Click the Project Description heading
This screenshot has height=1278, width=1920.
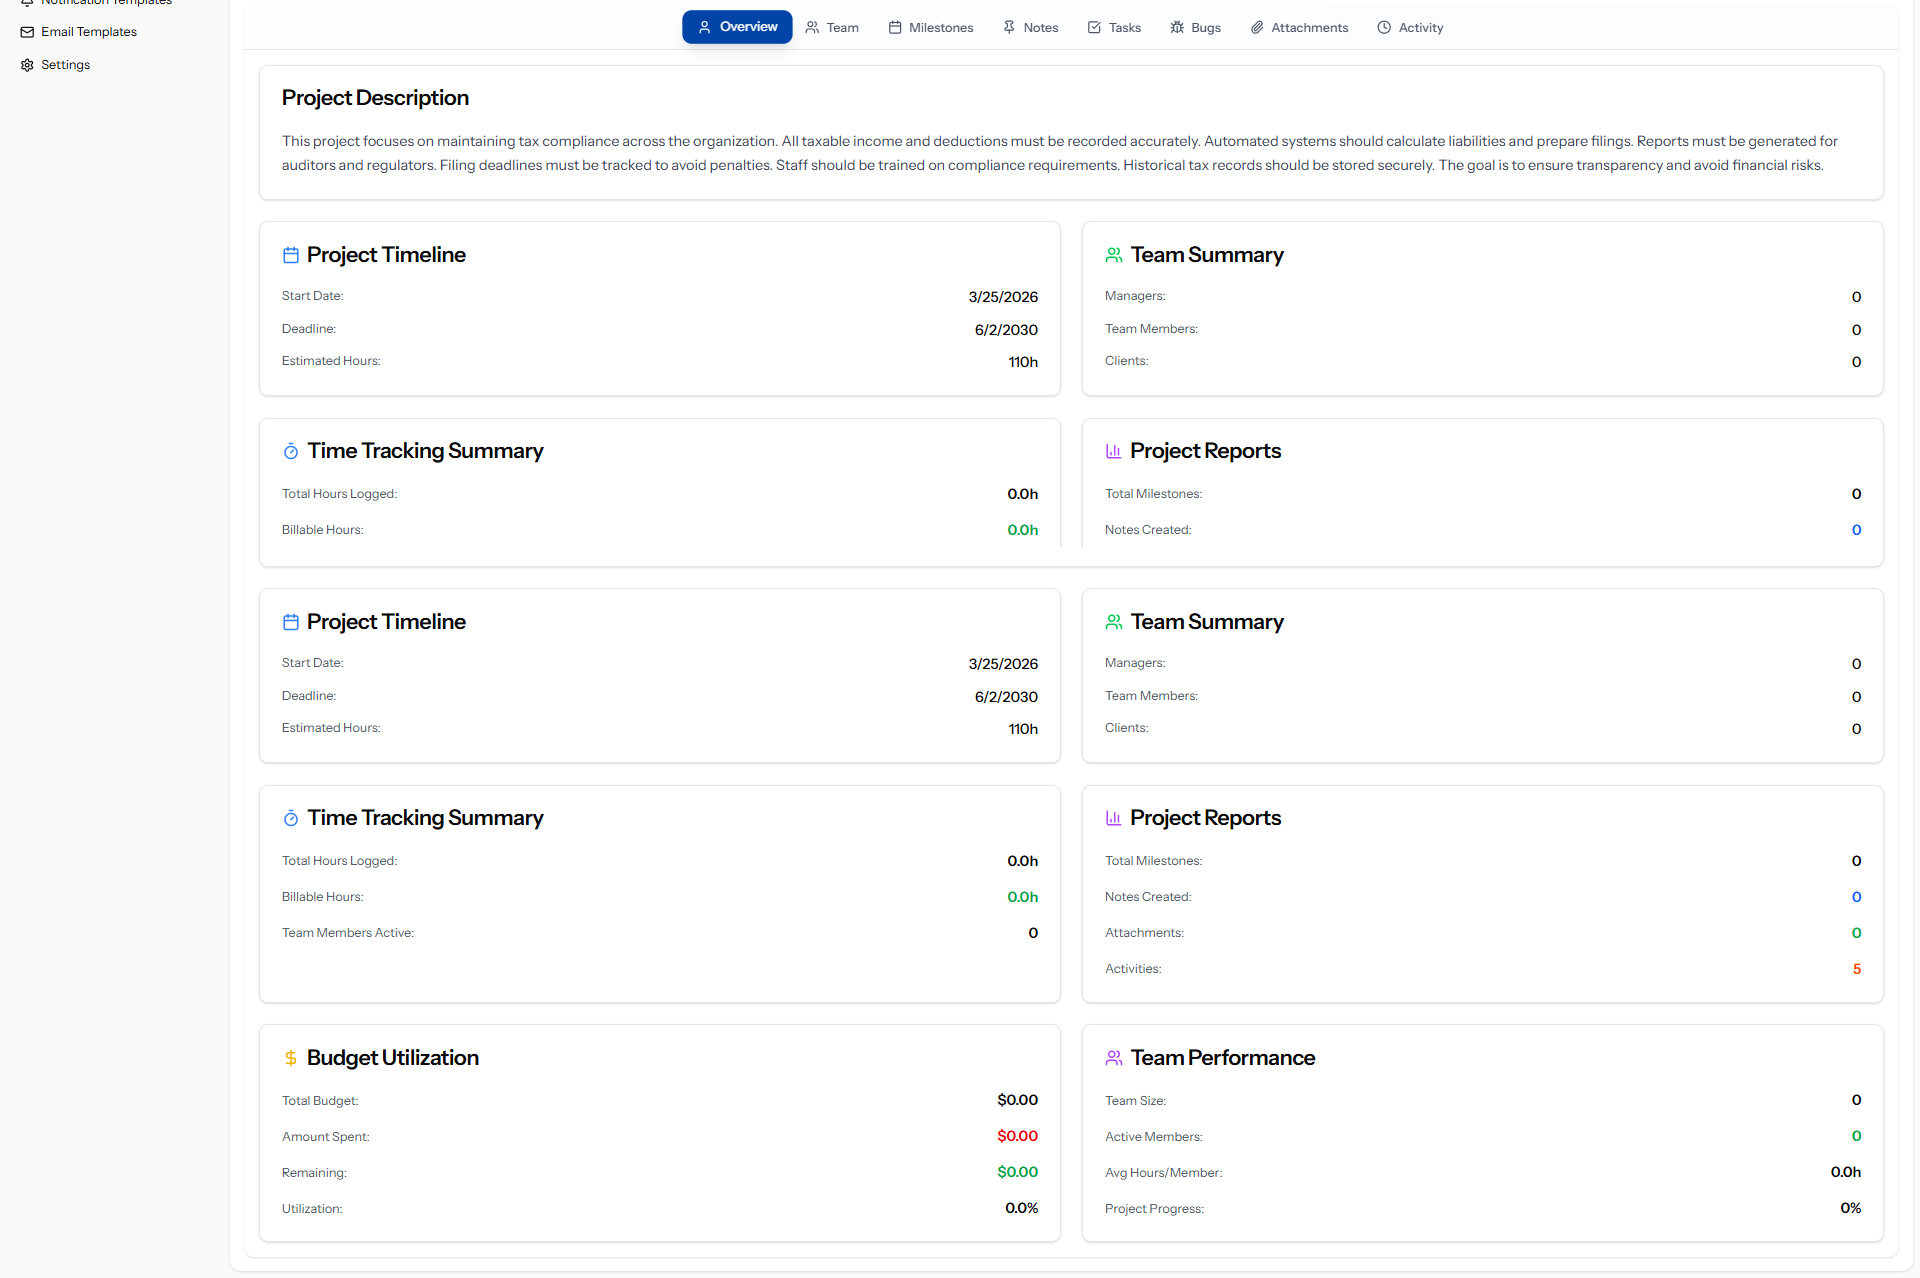click(375, 98)
